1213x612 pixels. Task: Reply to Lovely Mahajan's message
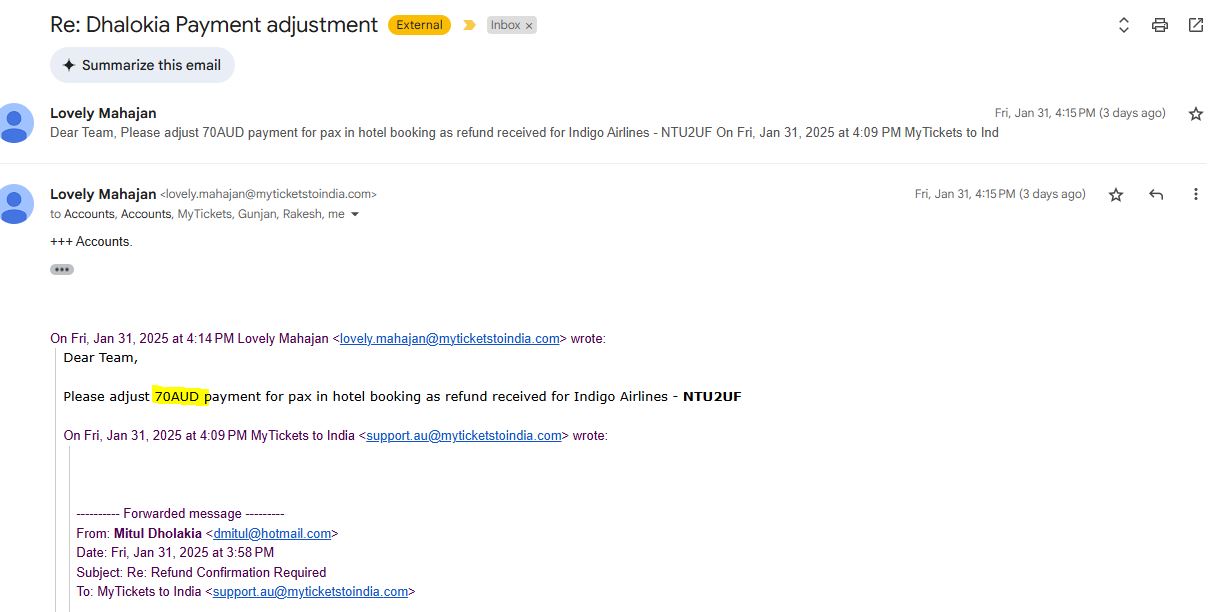[x=1156, y=195]
